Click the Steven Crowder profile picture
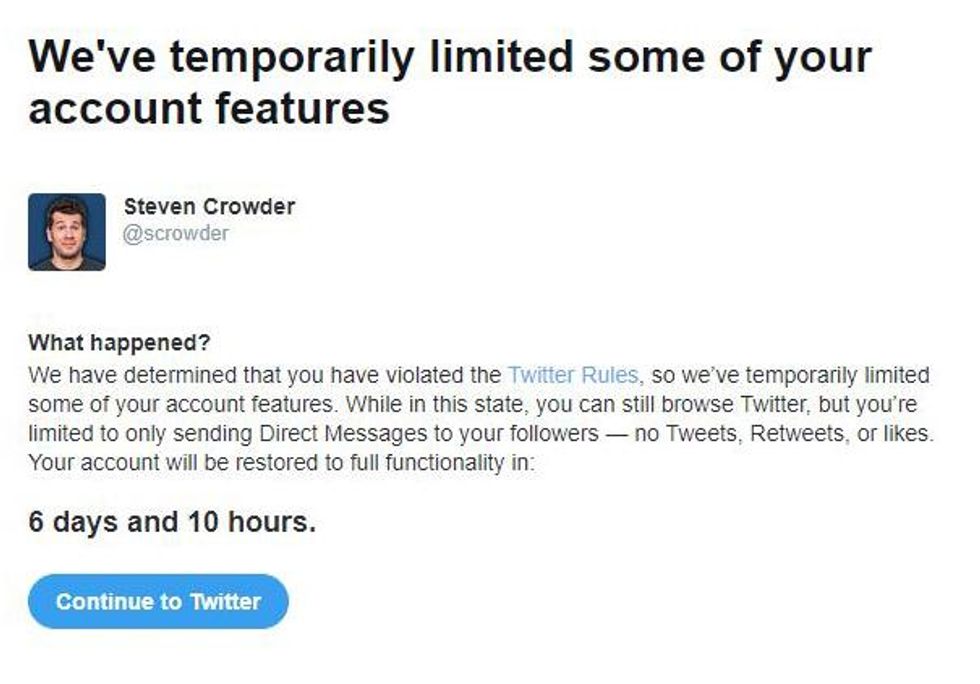This screenshot has height=684, width=980. coord(67,232)
